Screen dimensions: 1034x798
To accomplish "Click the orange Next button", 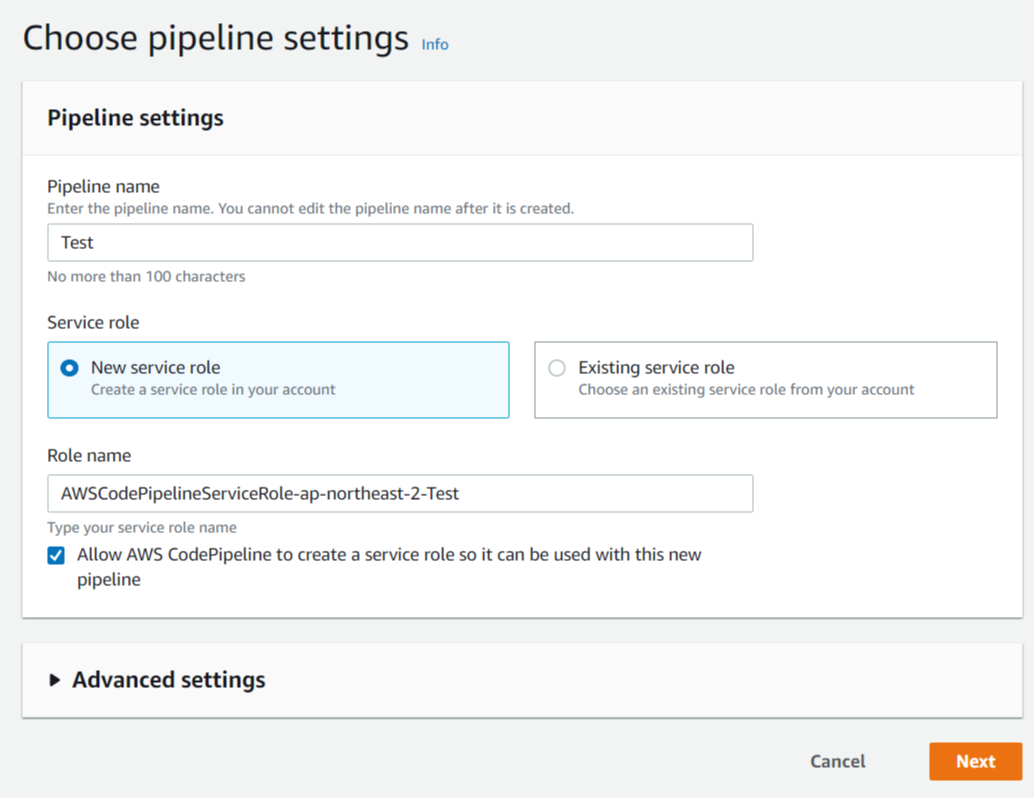I will (975, 762).
